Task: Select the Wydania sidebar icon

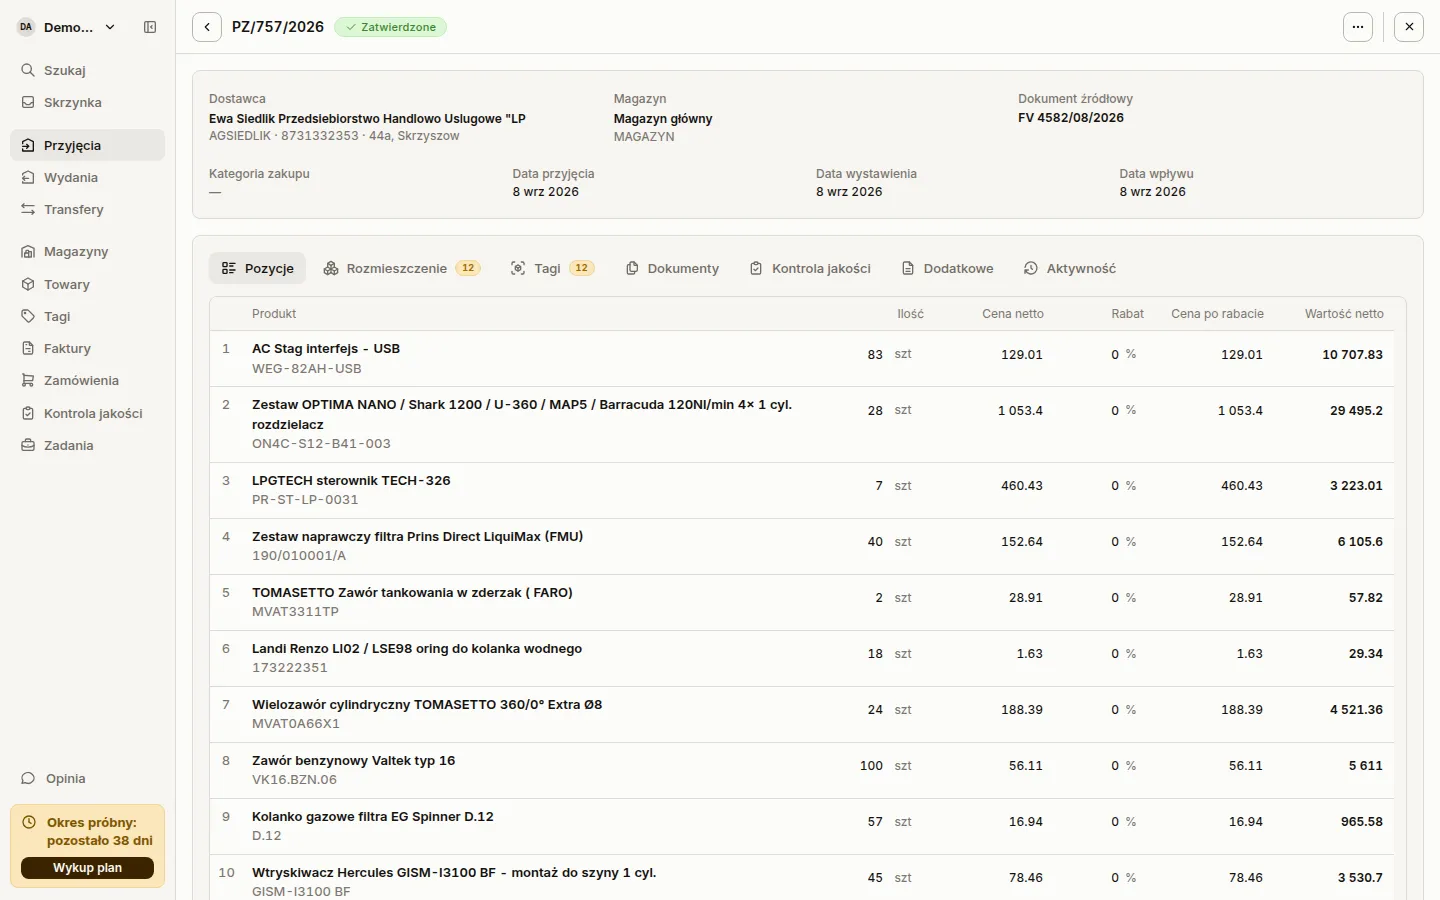Action: coord(28,177)
